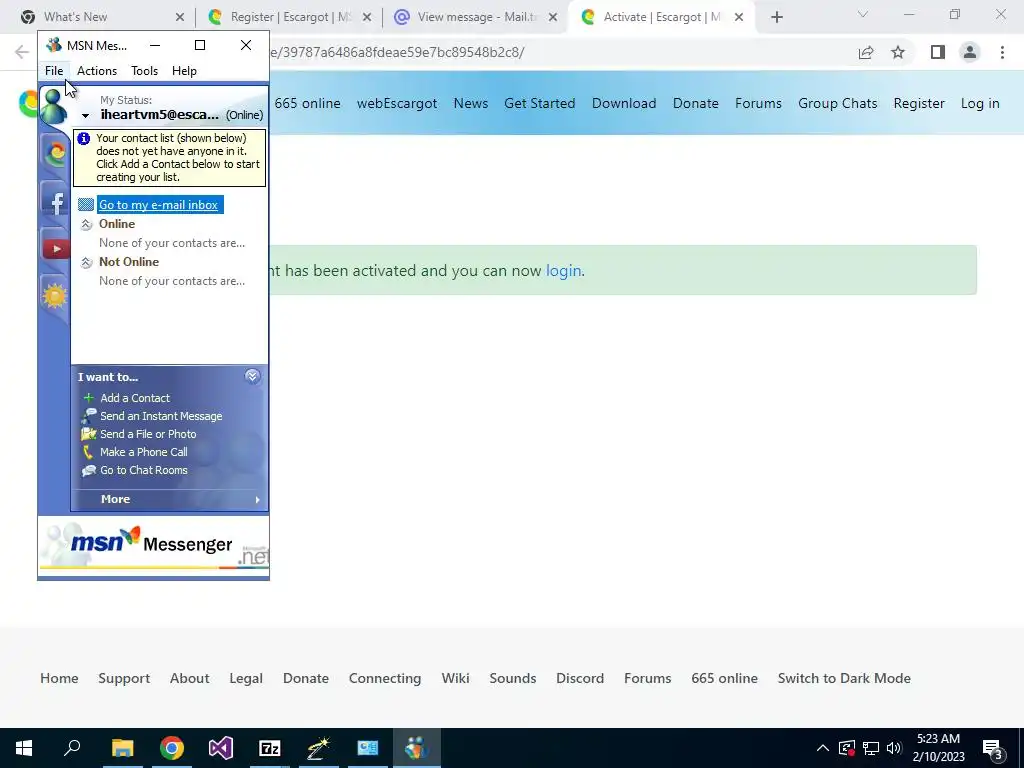The height and width of the screenshot is (768, 1024).
Task: Open 7-Zip from taskbar
Action: [x=270, y=748]
